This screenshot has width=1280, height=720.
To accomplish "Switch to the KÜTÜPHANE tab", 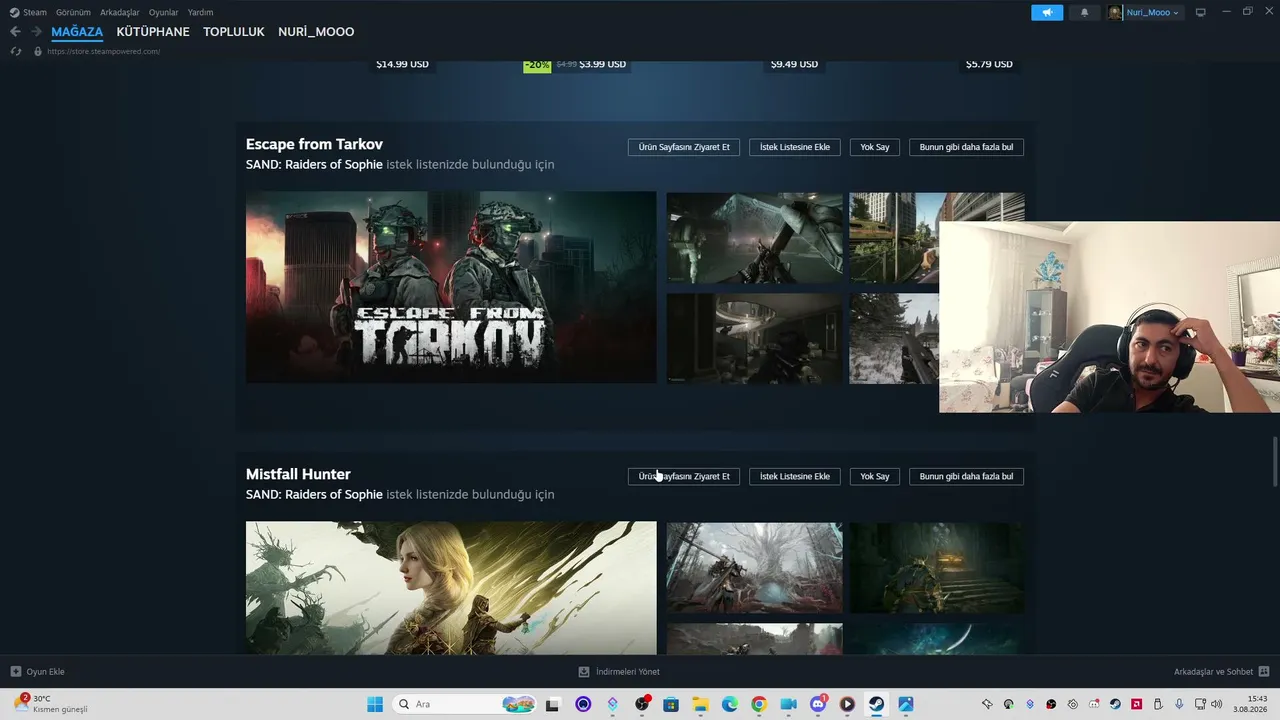I will (153, 32).
